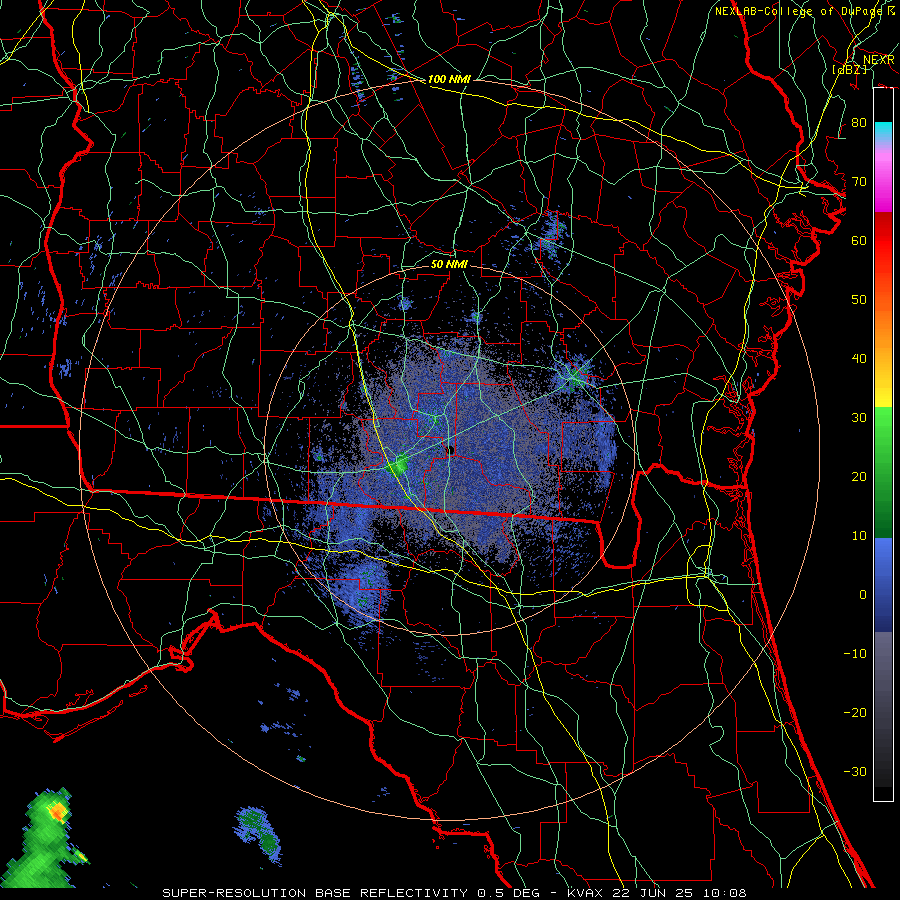Click the magenta band of the reflectivity color bar
This screenshot has height=900, width=900.
(883, 181)
